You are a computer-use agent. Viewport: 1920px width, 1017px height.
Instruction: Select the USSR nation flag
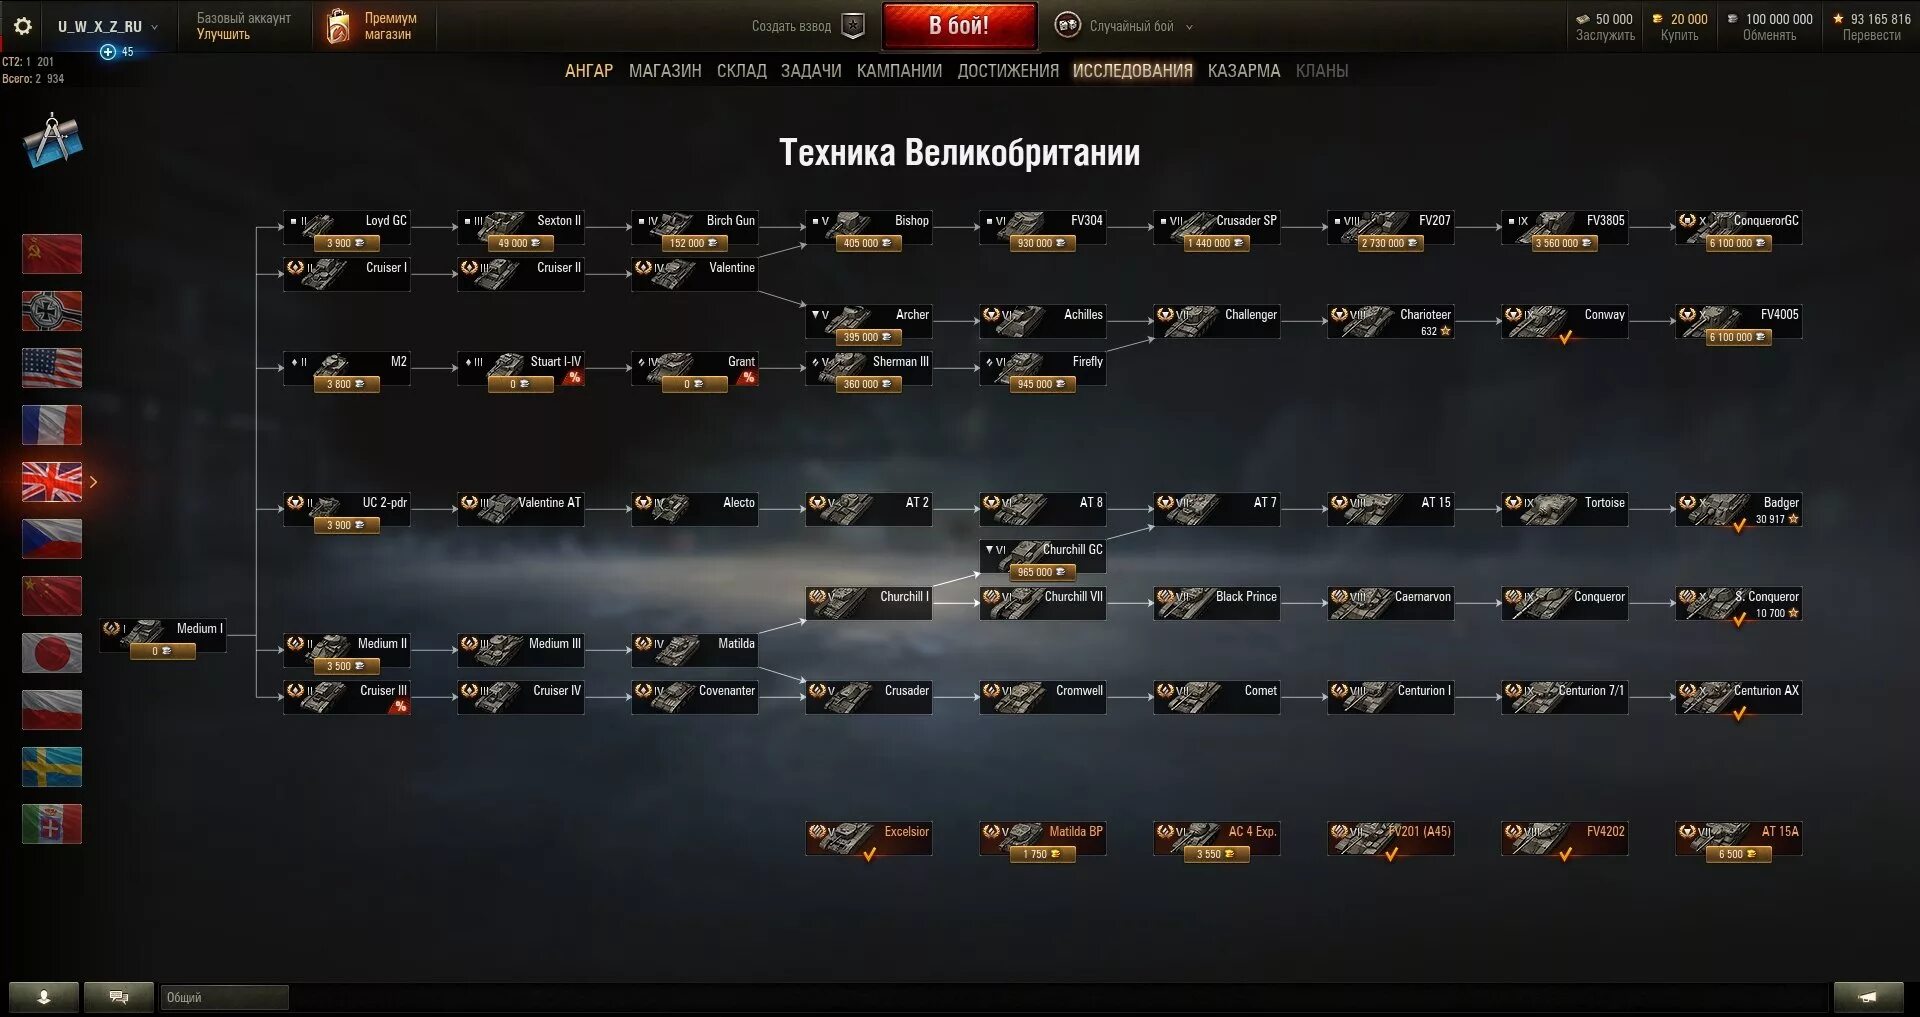pyautogui.click(x=52, y=254)
